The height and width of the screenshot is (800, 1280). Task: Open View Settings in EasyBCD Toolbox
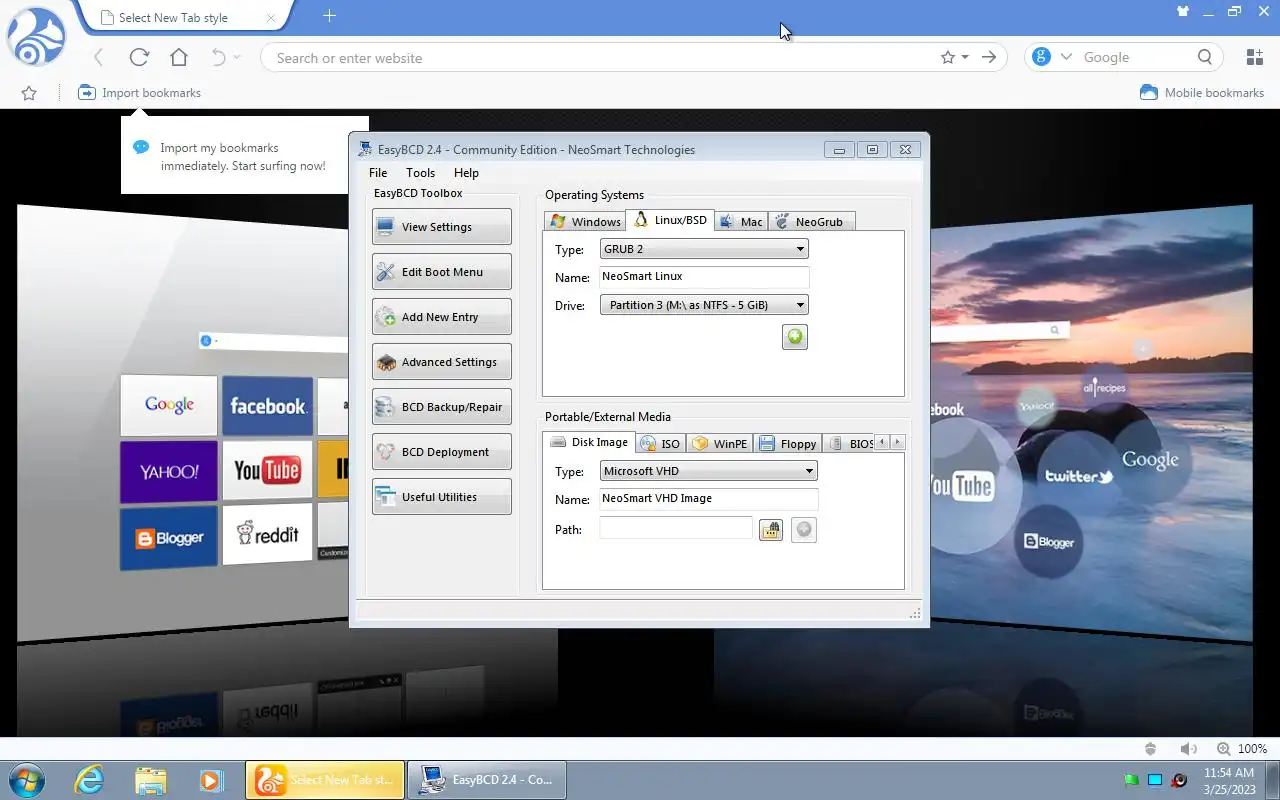[x=441, y=227]
